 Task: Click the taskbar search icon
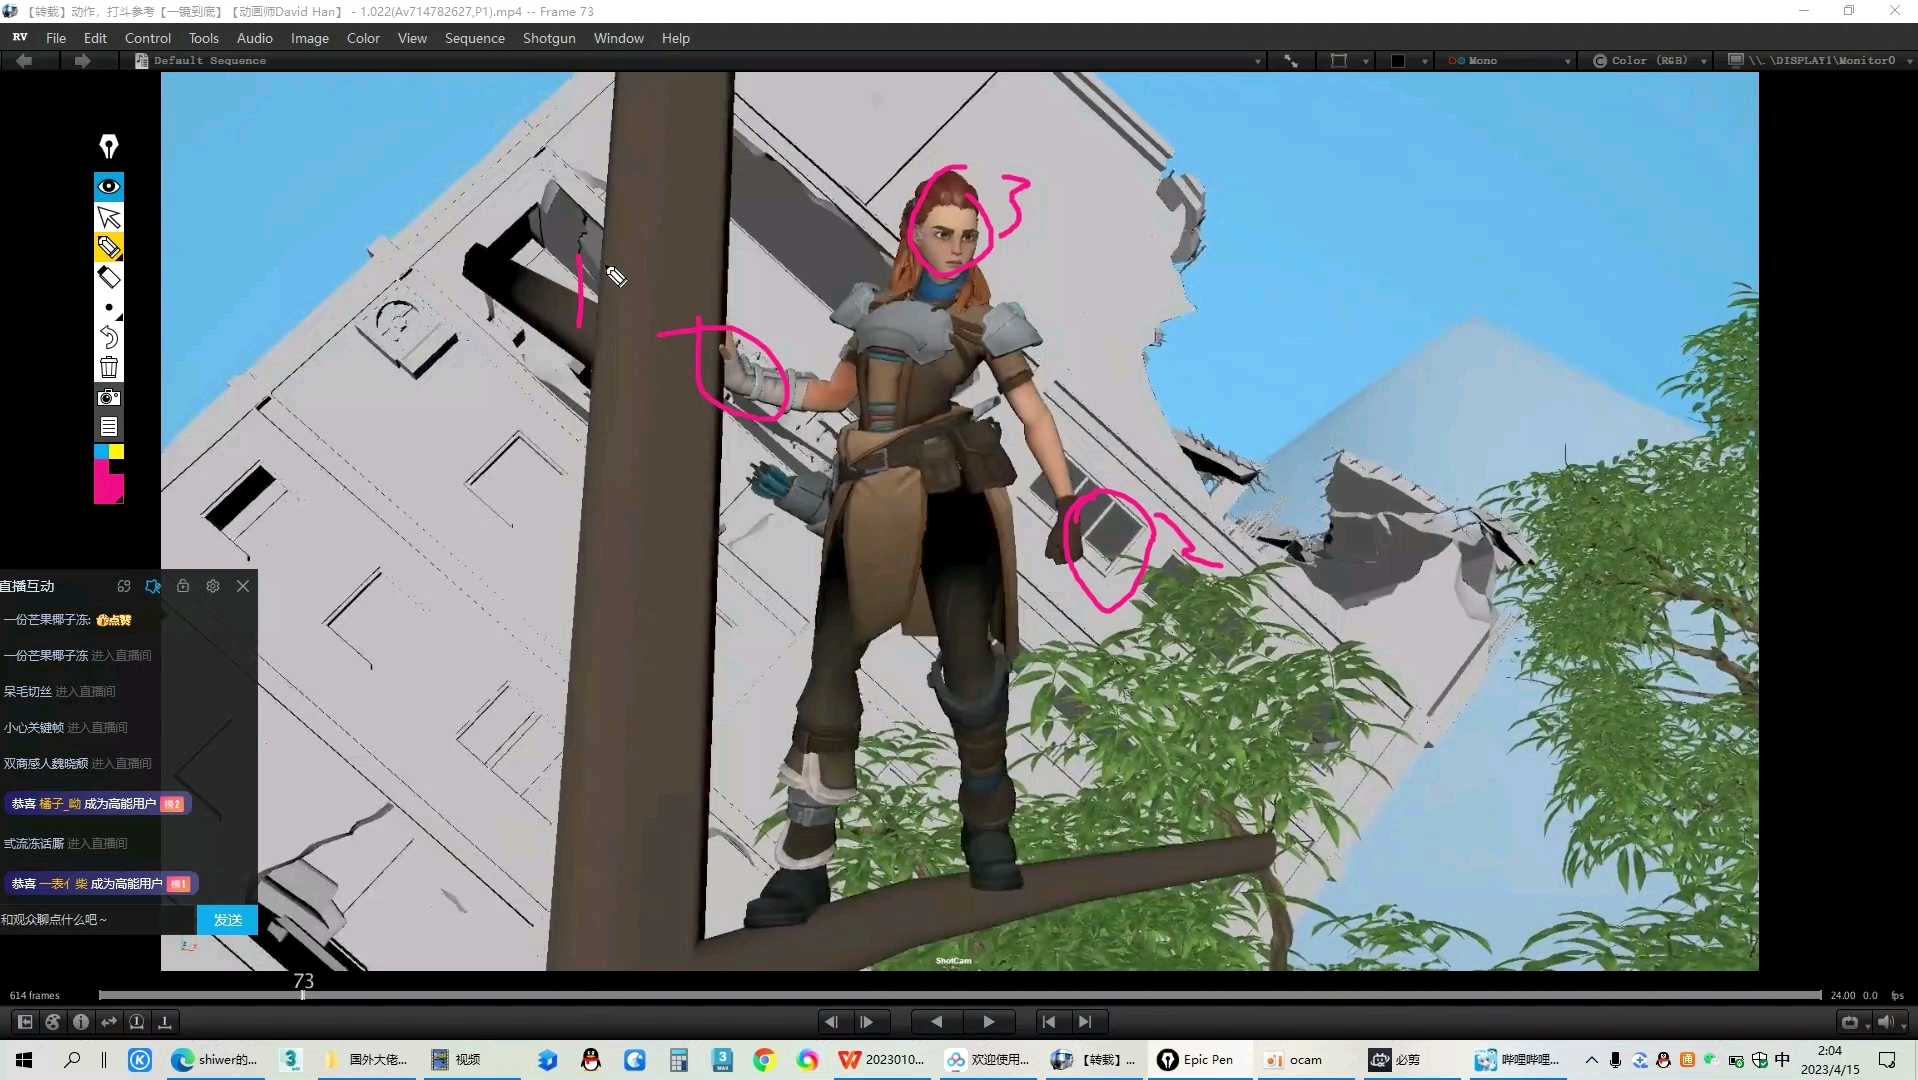click(x=72, y=1060)
